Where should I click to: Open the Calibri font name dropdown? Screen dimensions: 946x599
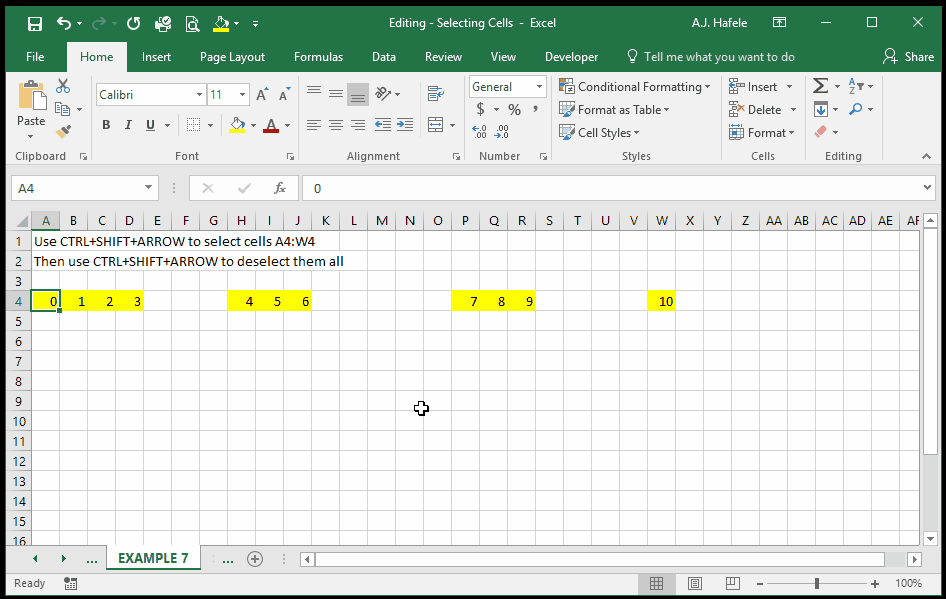pyautogui.click(x=199, y=95)
